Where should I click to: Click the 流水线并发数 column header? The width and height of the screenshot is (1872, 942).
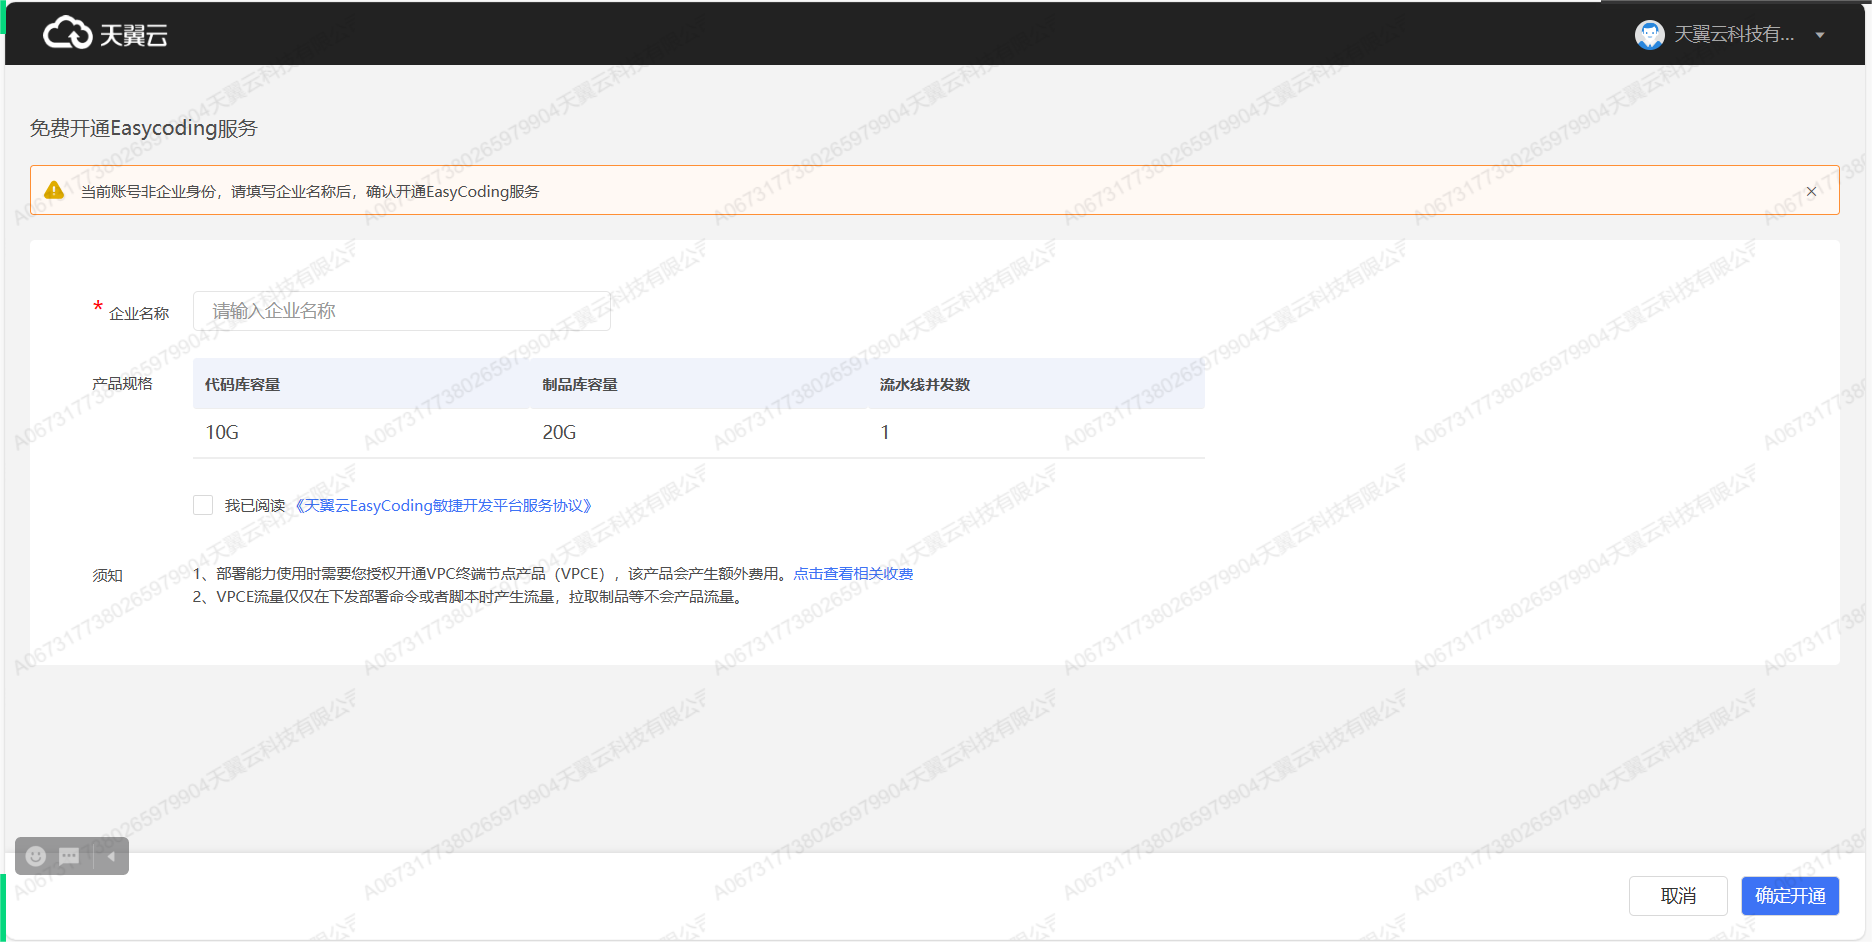click(925, 385)
